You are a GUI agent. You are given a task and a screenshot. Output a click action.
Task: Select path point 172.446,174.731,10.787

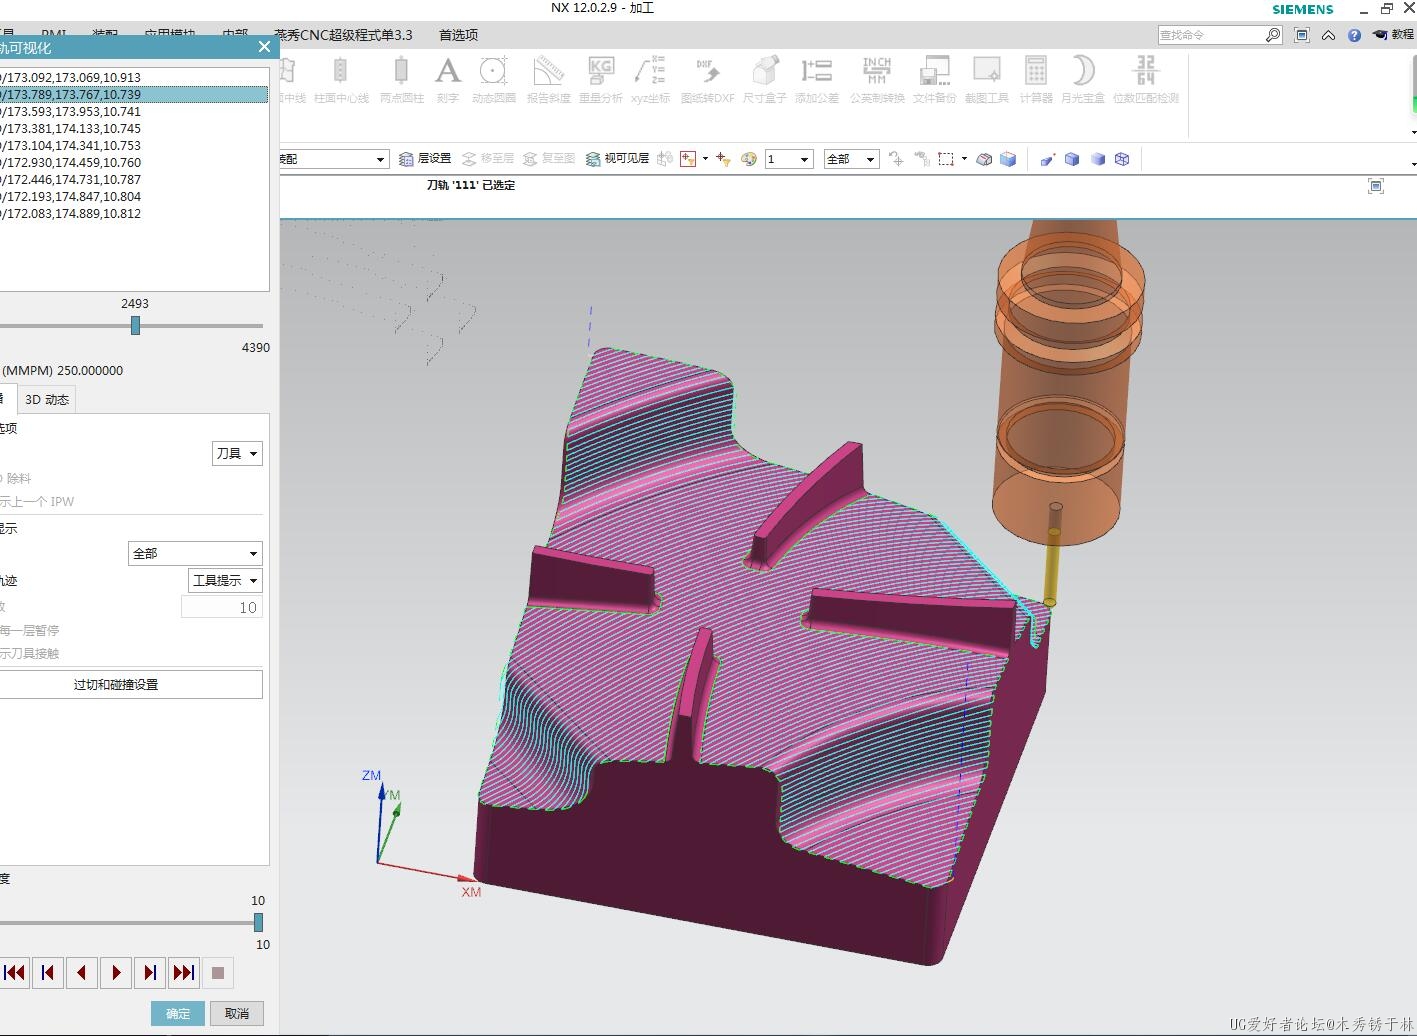(134, 179)
